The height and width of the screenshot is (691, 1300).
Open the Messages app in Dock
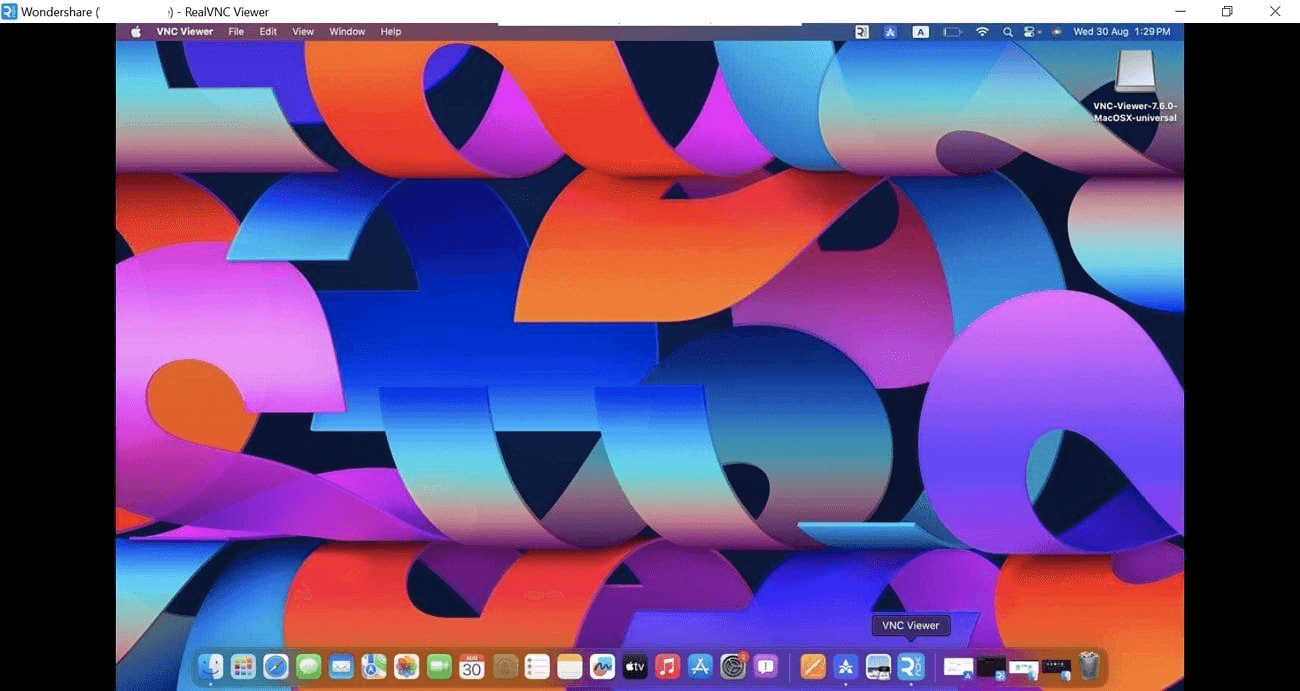coord(308,666)
